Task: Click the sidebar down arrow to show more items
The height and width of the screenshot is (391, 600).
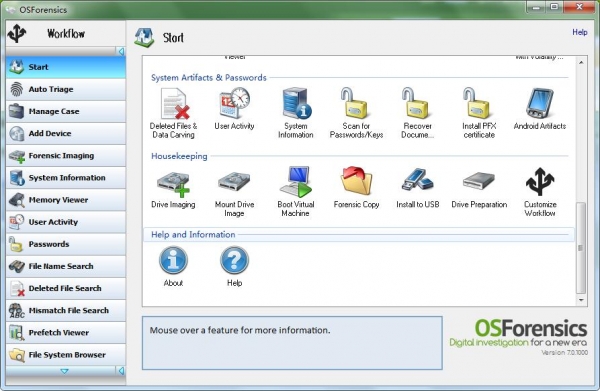Action: click(x=64, y=371)
